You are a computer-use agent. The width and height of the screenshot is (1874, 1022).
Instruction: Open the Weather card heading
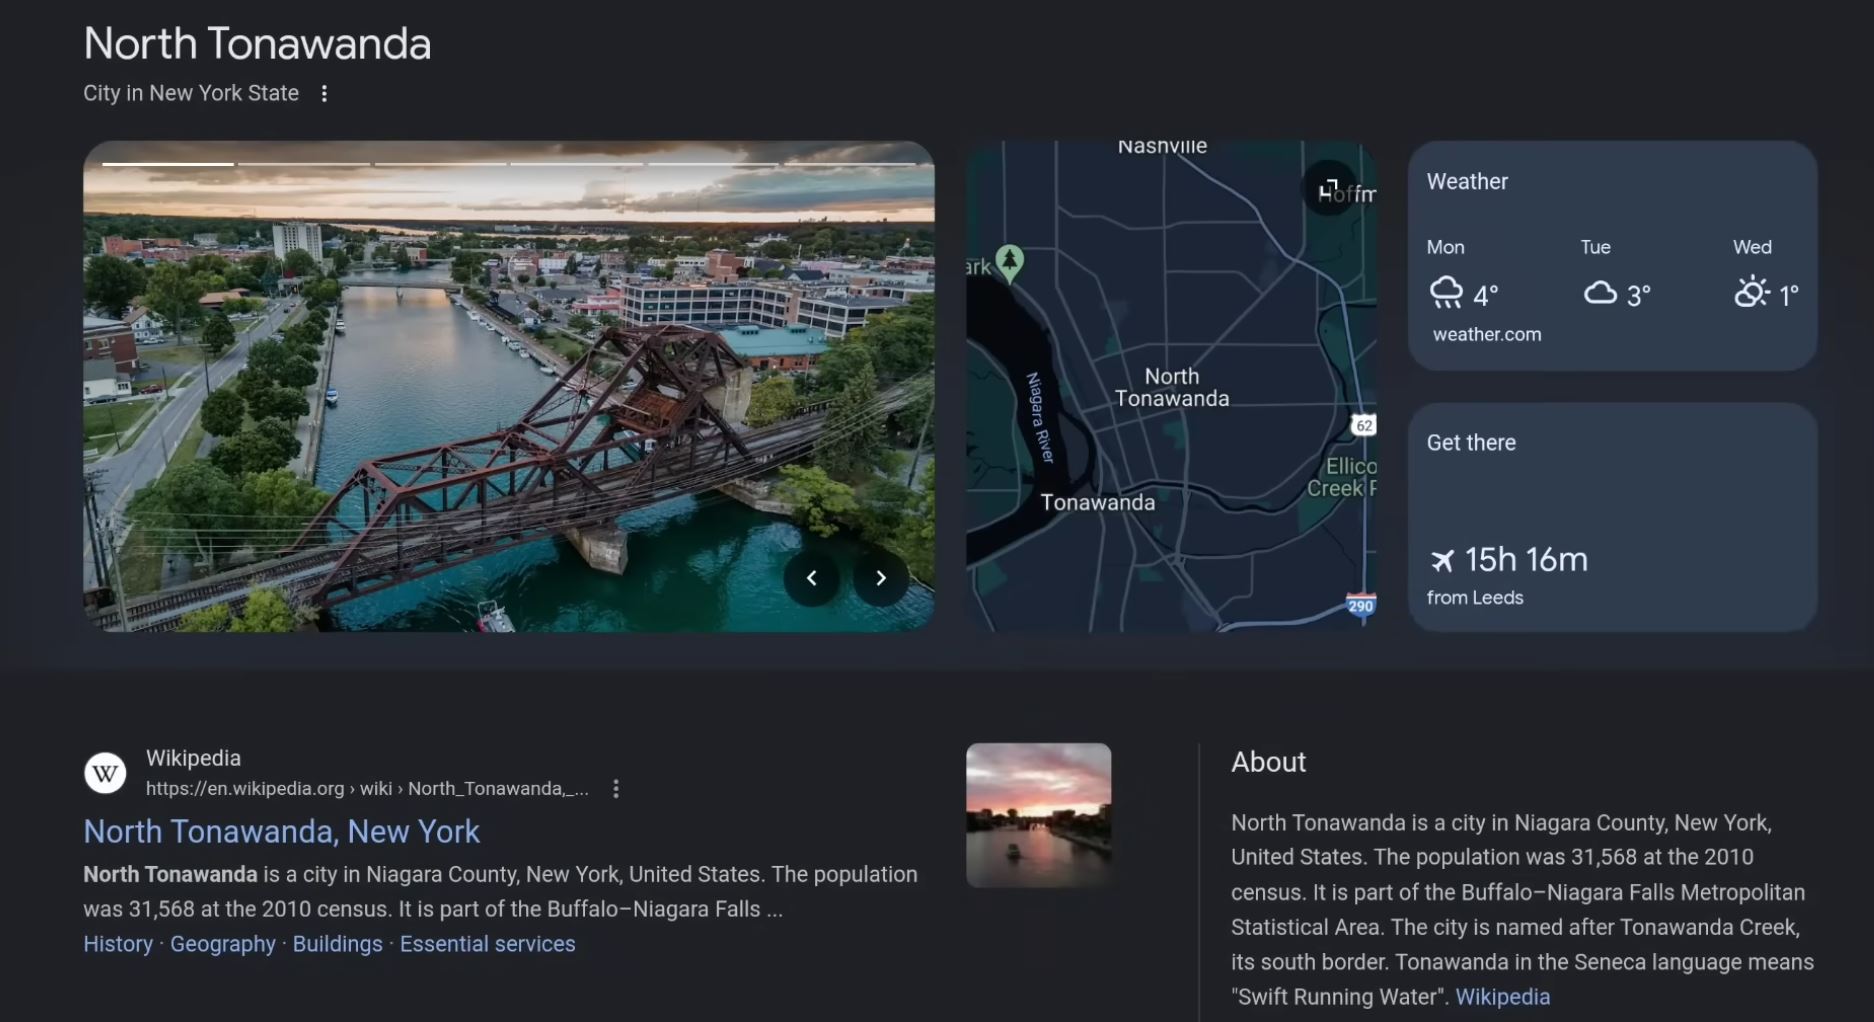pyautogui.click(x=1467, y=182)
